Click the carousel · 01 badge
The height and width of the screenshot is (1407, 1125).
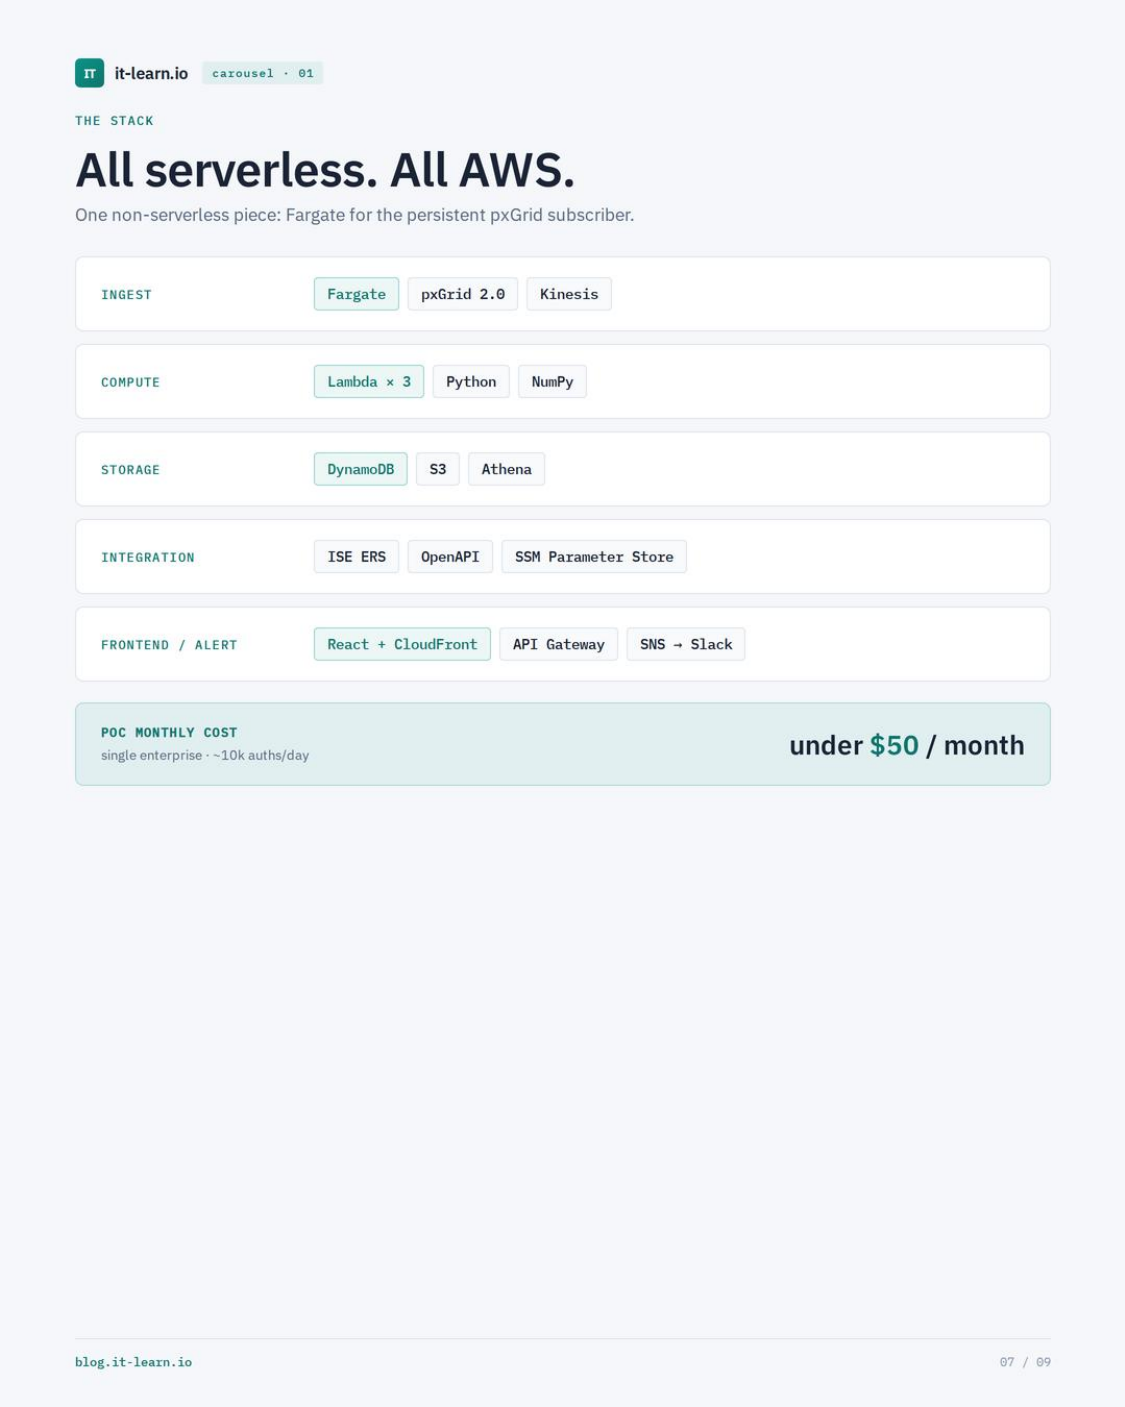263,73
